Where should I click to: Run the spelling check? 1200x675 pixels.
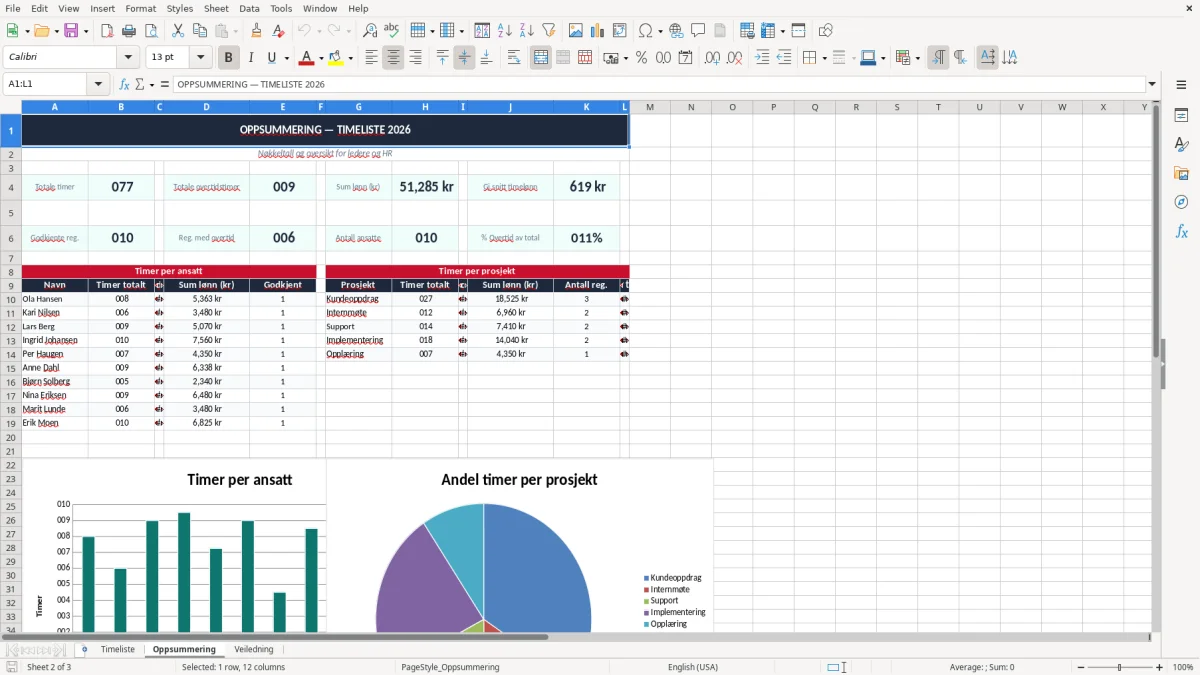pyautogui.click(x=392, y=31)
